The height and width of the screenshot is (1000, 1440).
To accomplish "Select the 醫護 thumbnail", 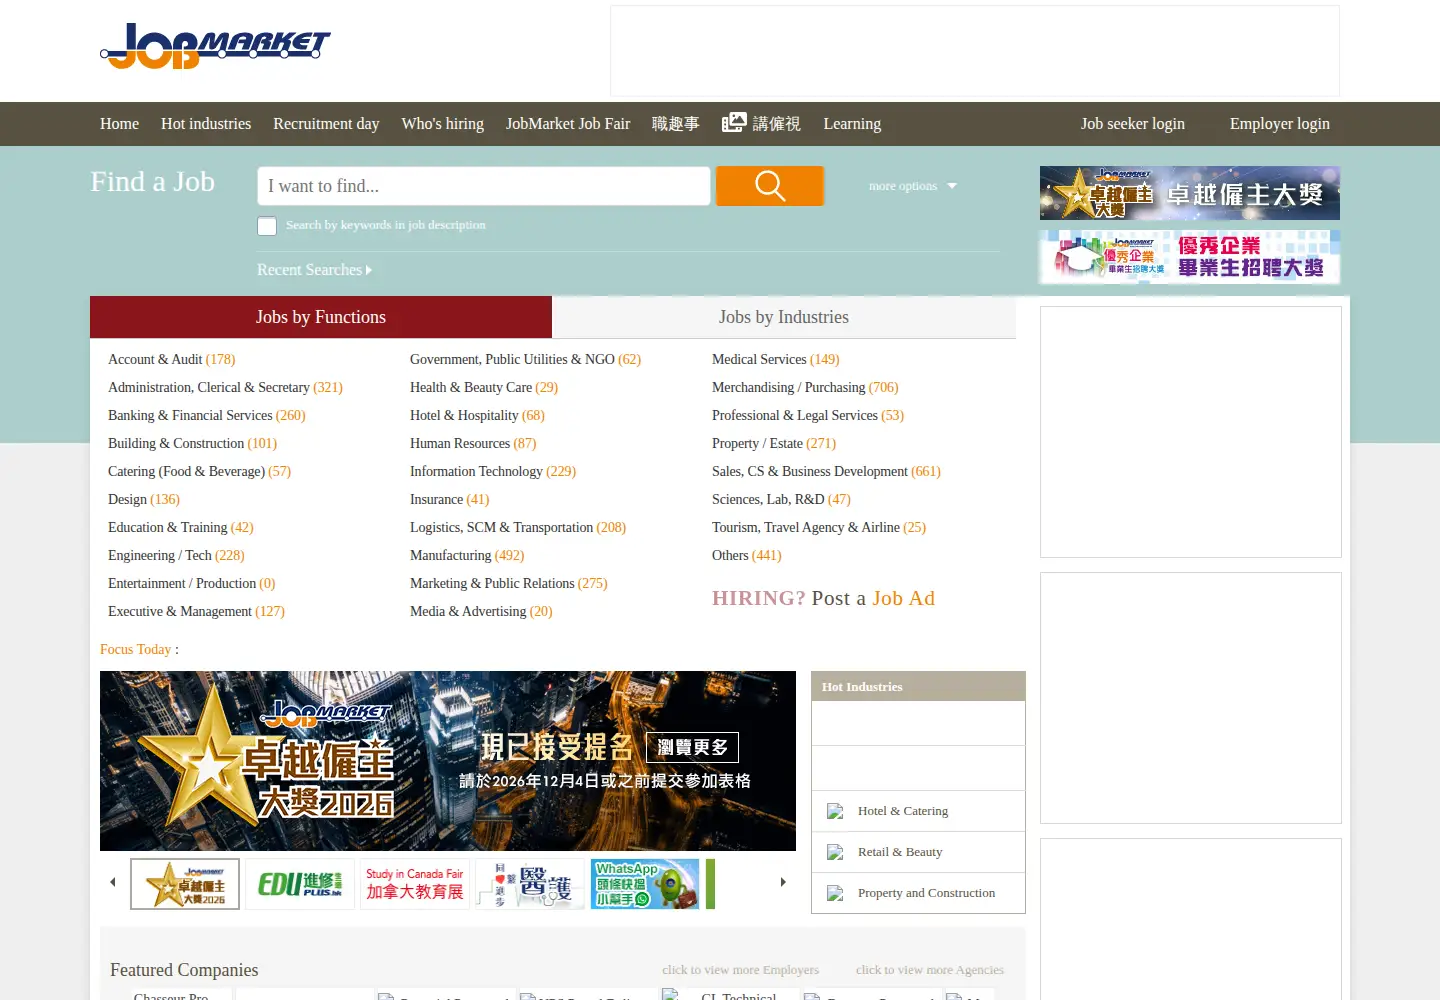I will (530, 884).
